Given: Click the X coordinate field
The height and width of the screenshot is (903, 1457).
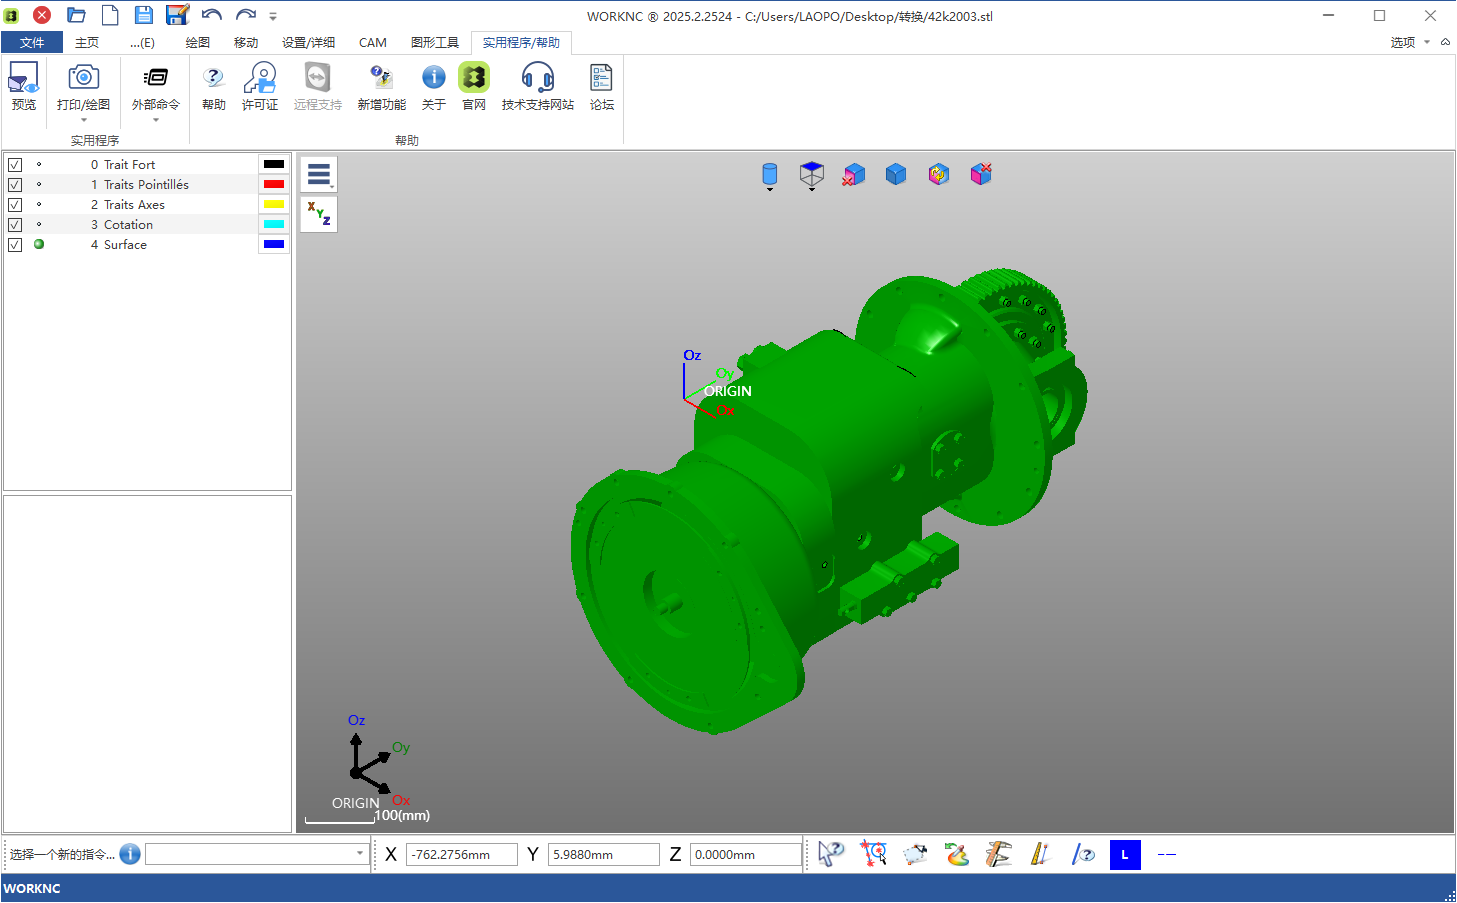Looking at the screenshot, I should [x=462, y=855].
